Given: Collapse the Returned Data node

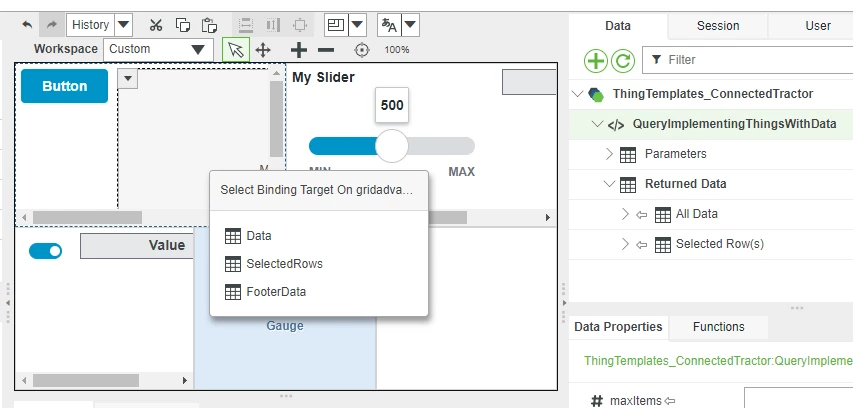Looking at the screenshot, I should point(609,184).
